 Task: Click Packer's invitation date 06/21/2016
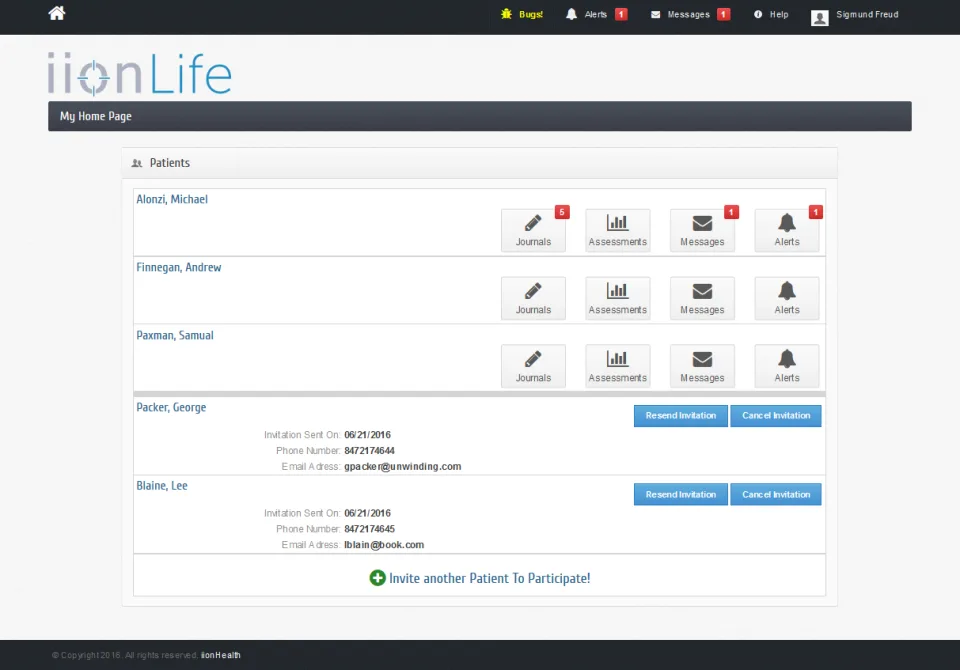pos(367,435)
